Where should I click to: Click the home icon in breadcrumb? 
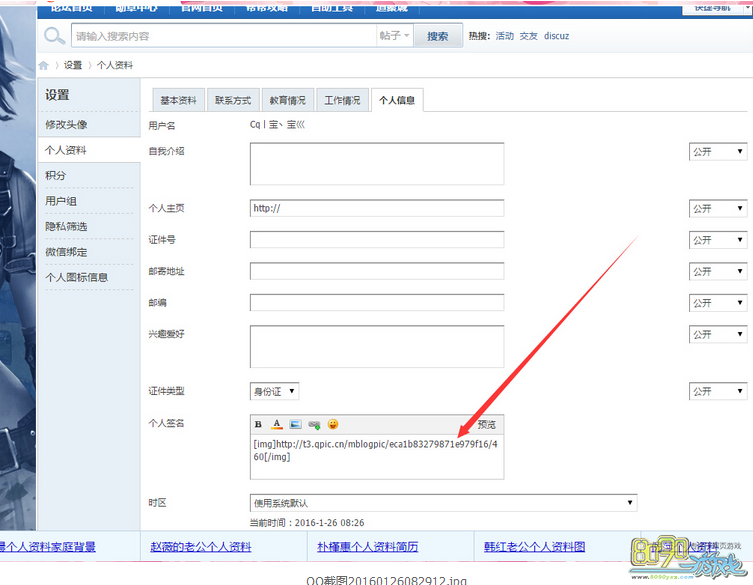44,65
